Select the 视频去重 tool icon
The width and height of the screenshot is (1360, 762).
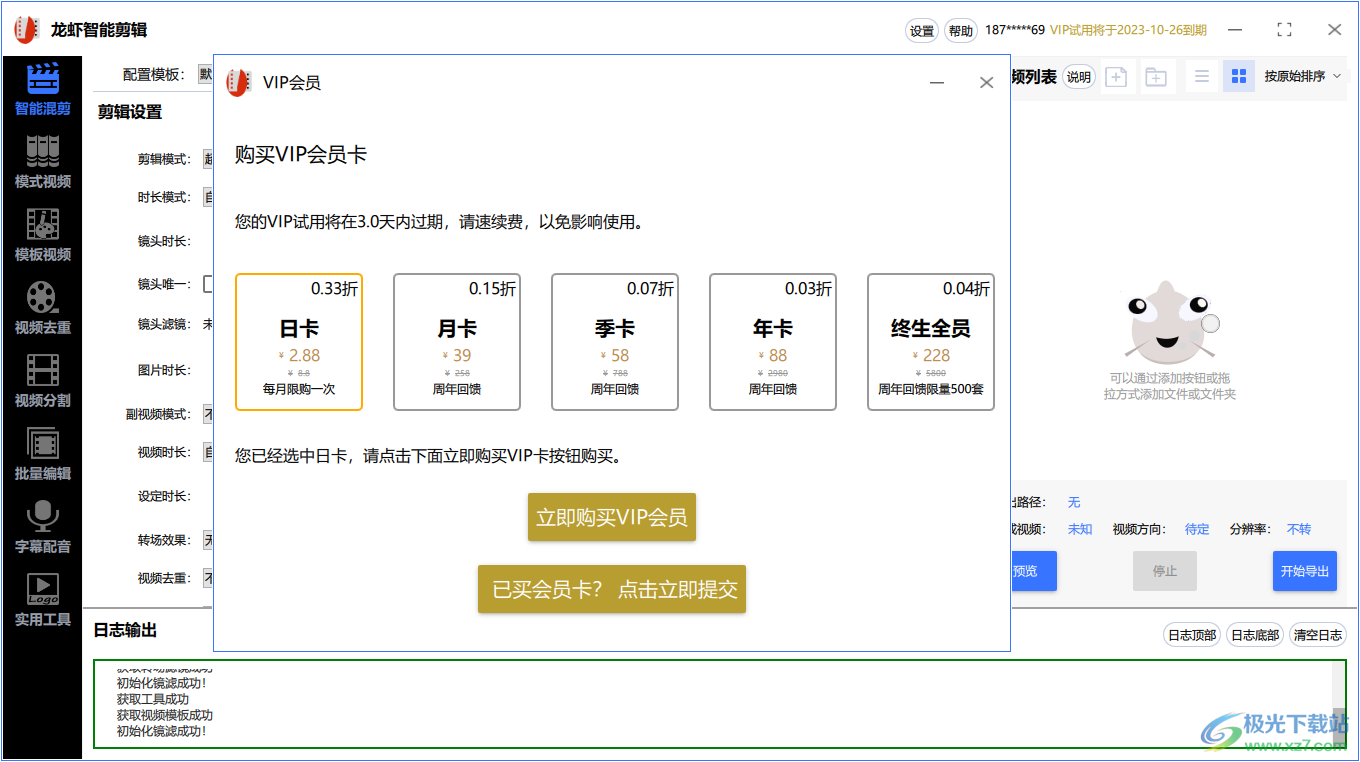42,305
